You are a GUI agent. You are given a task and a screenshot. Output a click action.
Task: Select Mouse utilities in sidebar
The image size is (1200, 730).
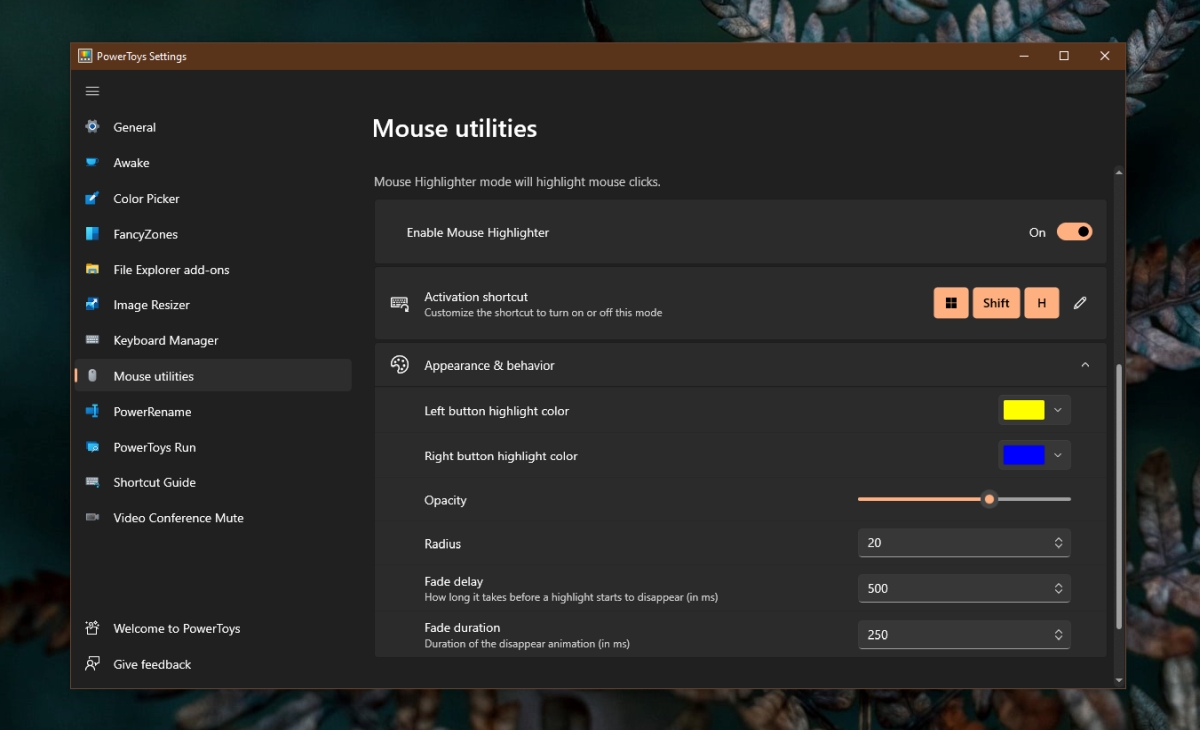(213, 376)
